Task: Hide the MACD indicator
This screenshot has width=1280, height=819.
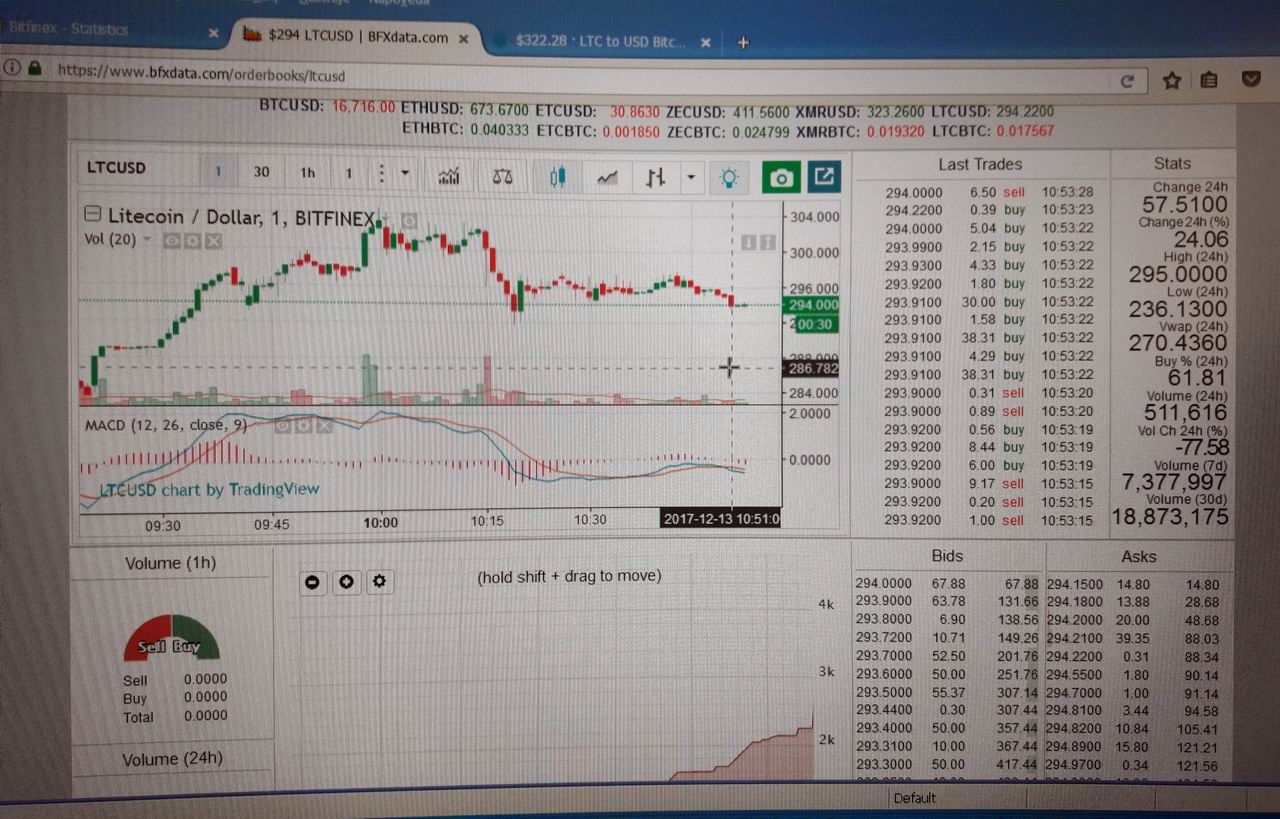Action: [x=283, y=426]
